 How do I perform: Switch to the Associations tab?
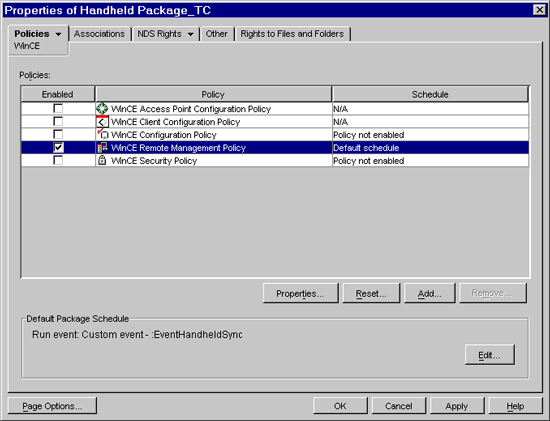[99, 34]
